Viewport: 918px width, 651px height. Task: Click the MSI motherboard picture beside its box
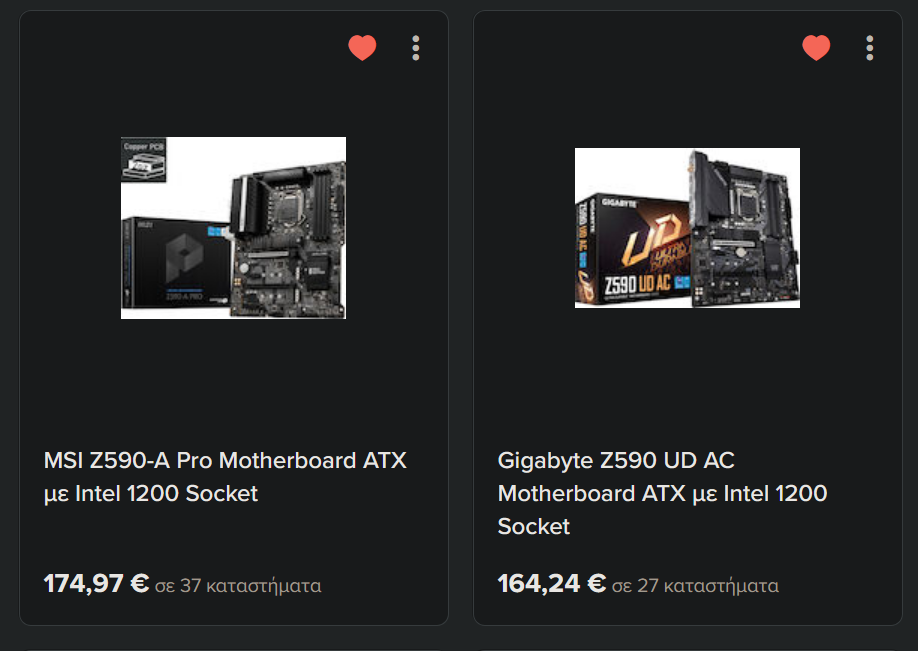(288, 239)
